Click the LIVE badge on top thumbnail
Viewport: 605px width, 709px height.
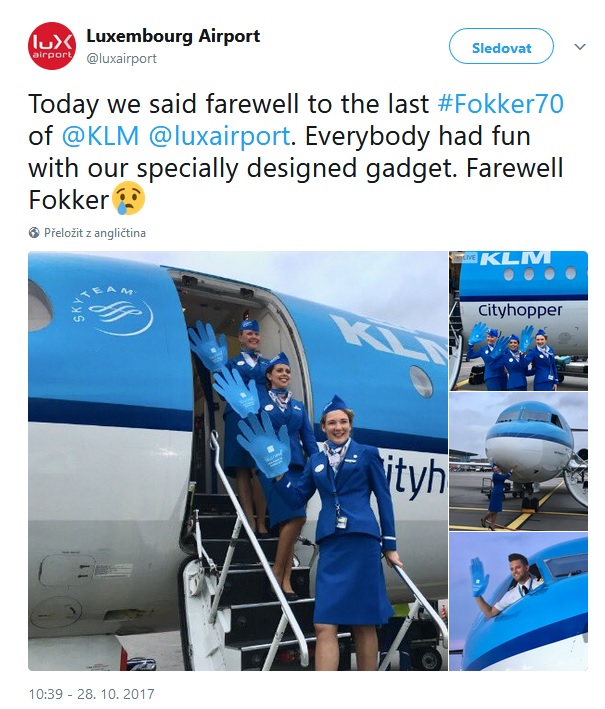coord(470,257)
